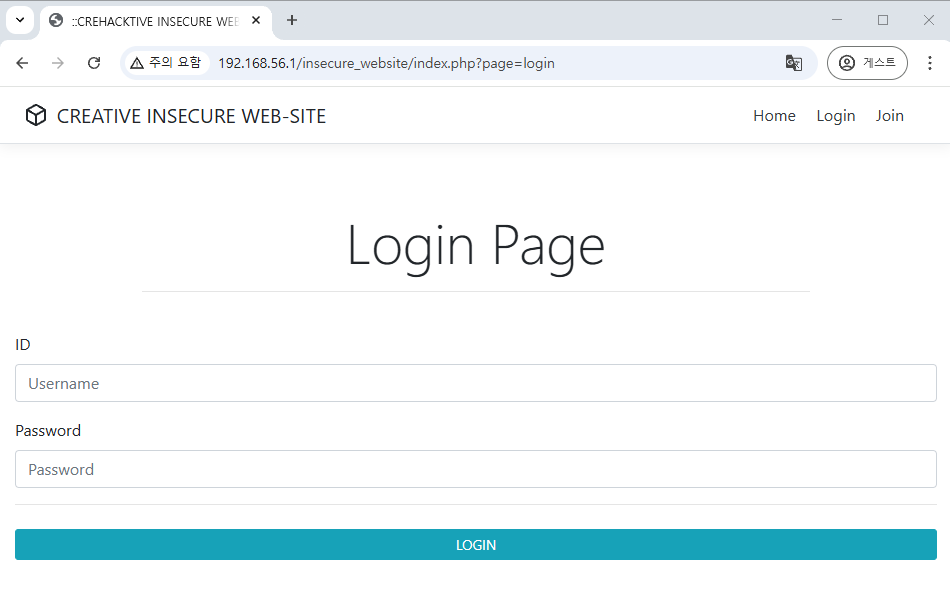Click the ID field label
The height and width of the screenshot is (596, 950).
[x=22, y=345]
